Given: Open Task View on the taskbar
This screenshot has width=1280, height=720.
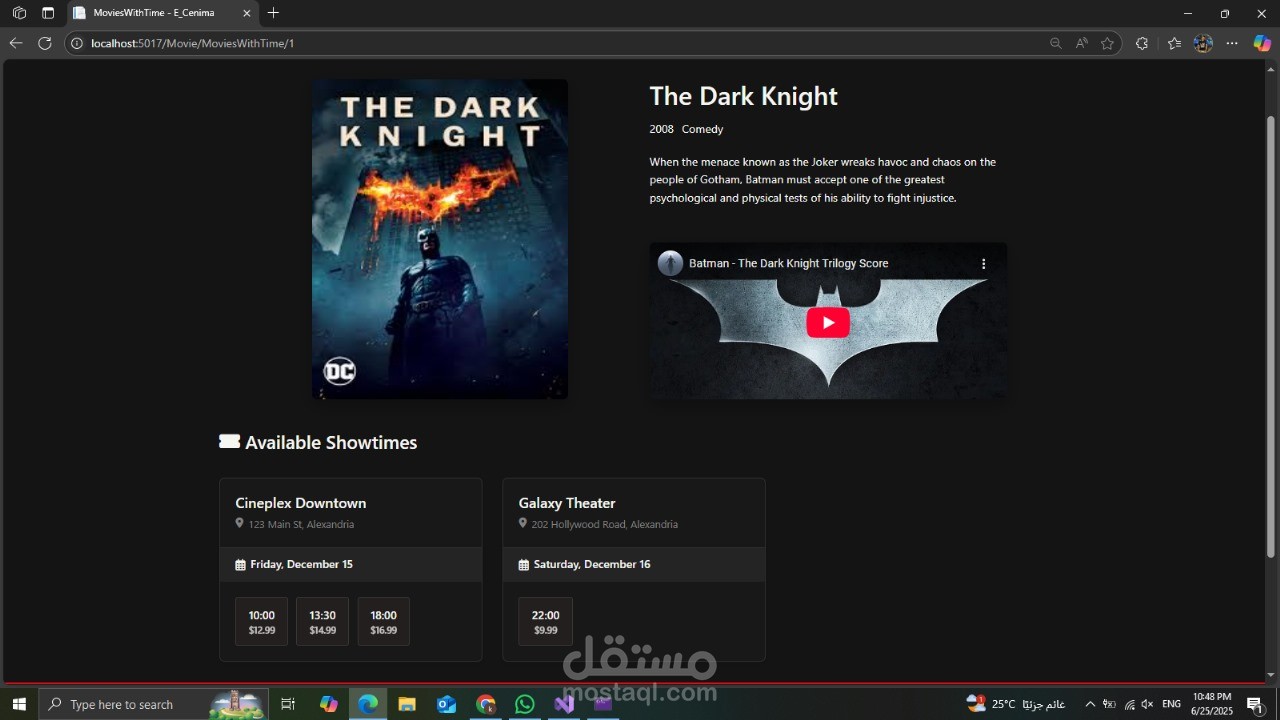Looking at the screenshot, I should click(x=288, y=704).
